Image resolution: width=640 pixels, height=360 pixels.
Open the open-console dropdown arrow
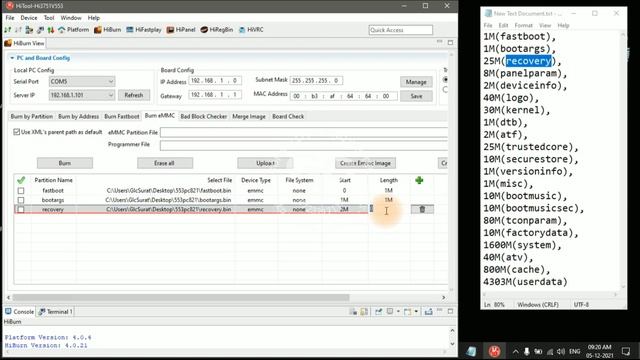click(x=416, y=311)
